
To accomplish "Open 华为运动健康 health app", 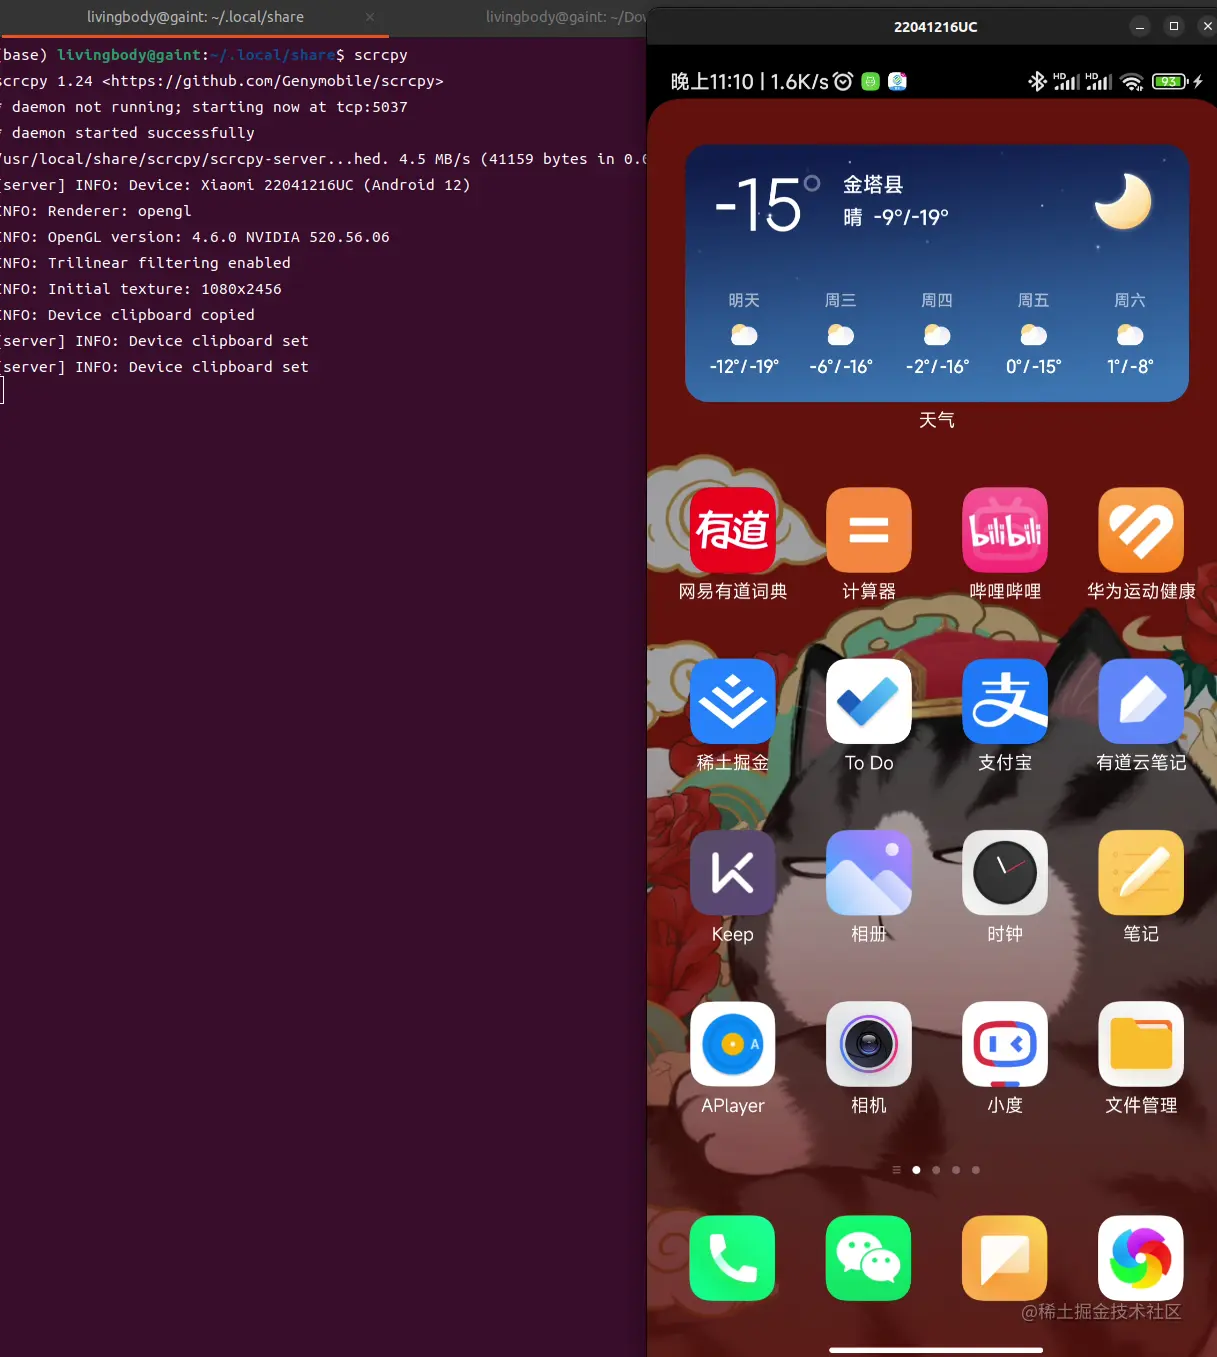I will (1141, 530).
